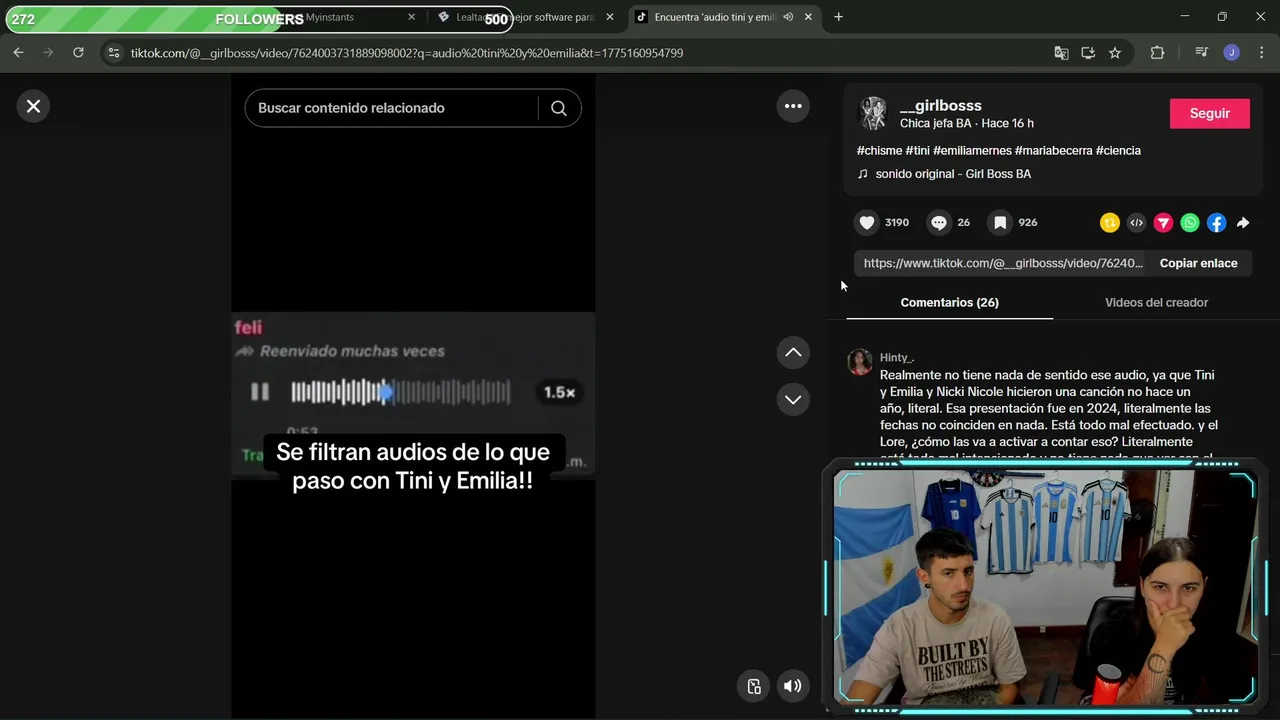
Task: Save video with bookmark icon
Action: click(999, 223)
